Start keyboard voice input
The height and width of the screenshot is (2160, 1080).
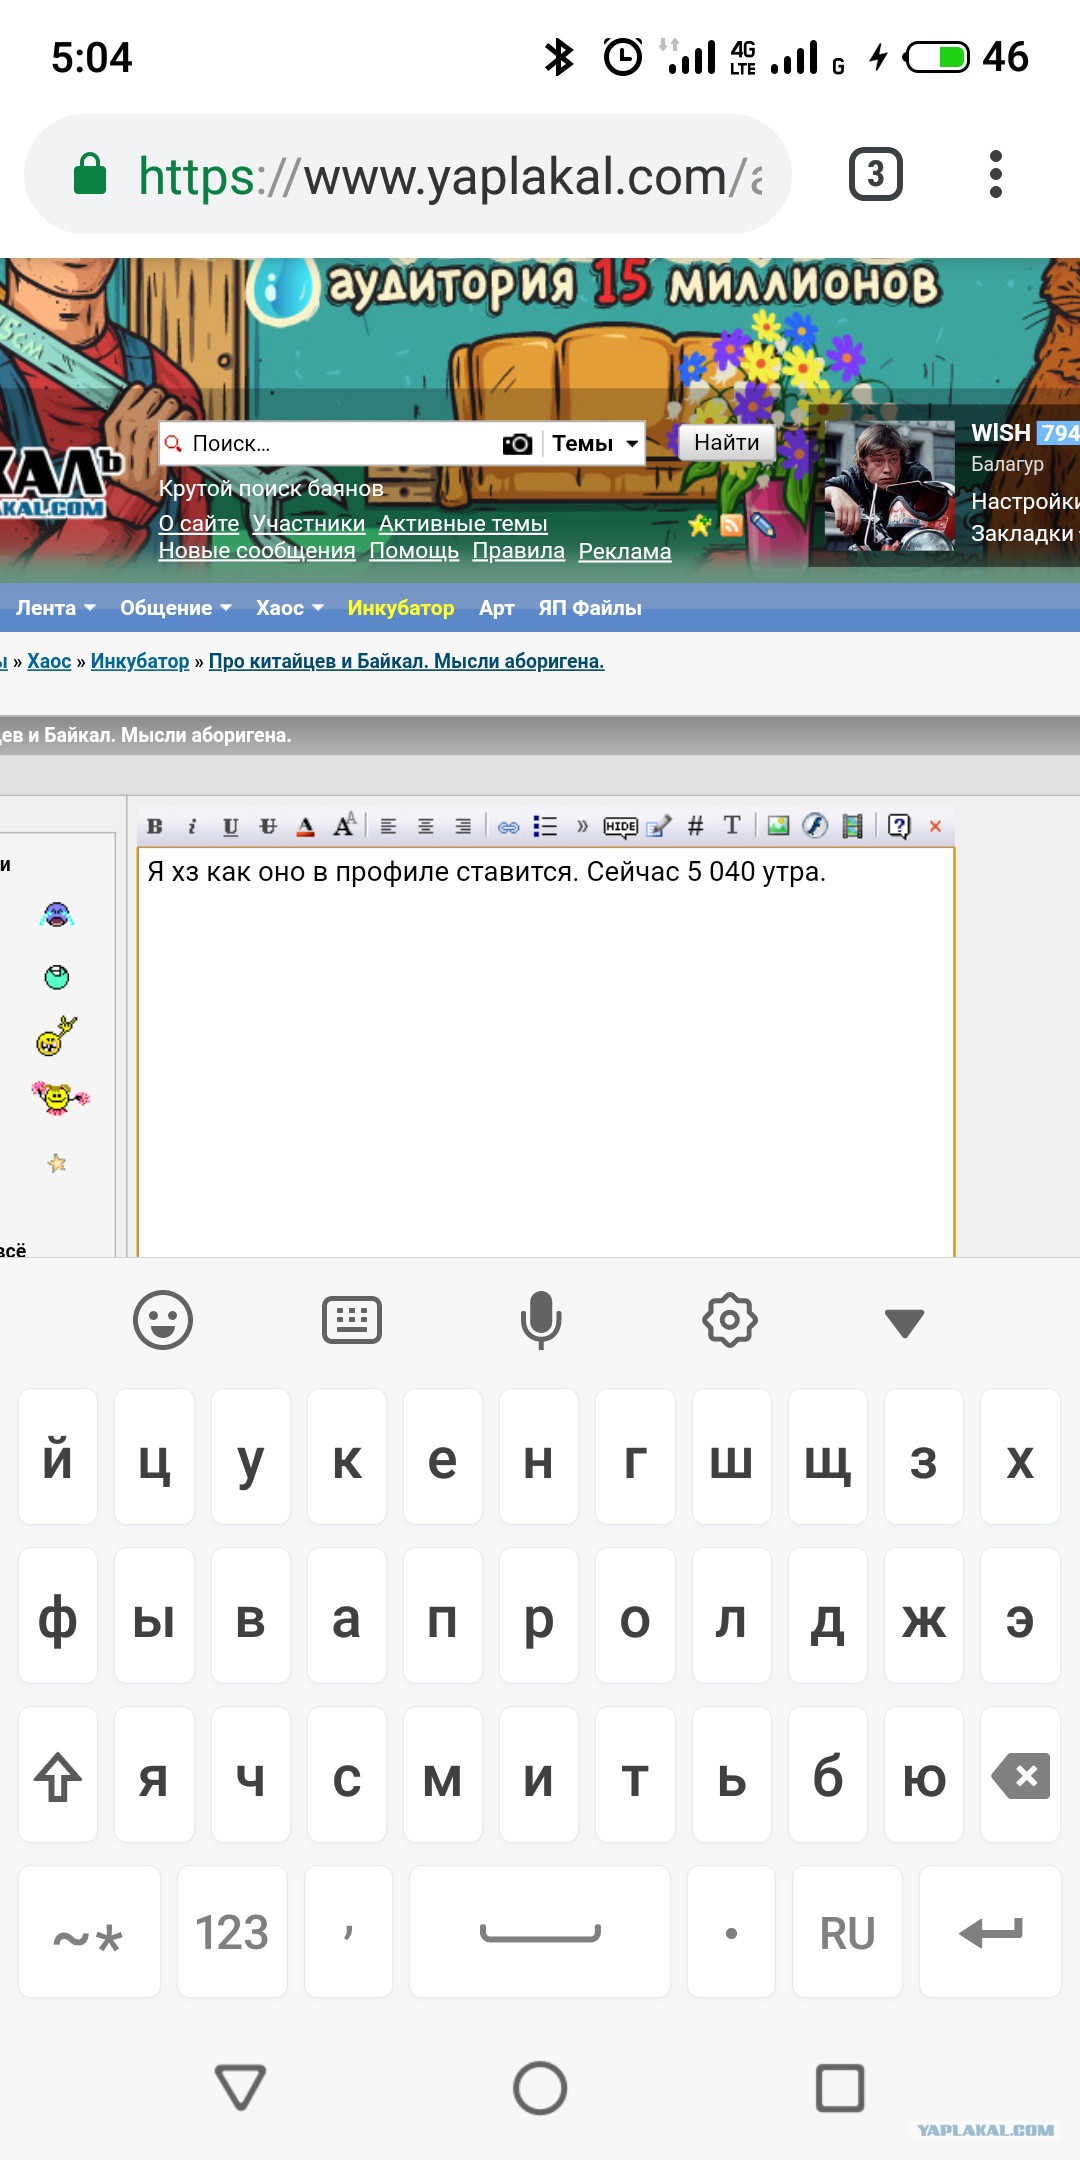pos(541,1320)
